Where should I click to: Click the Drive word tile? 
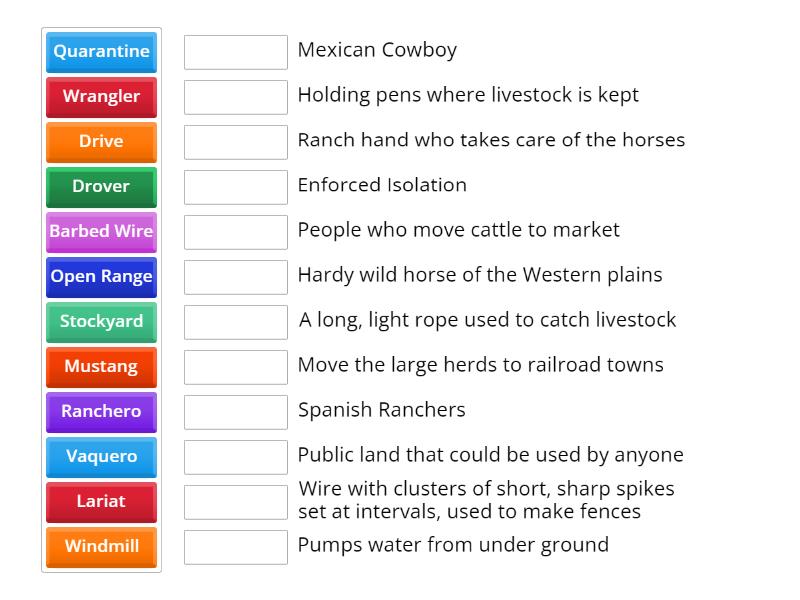pyautogui.click(x=101, y=142)
